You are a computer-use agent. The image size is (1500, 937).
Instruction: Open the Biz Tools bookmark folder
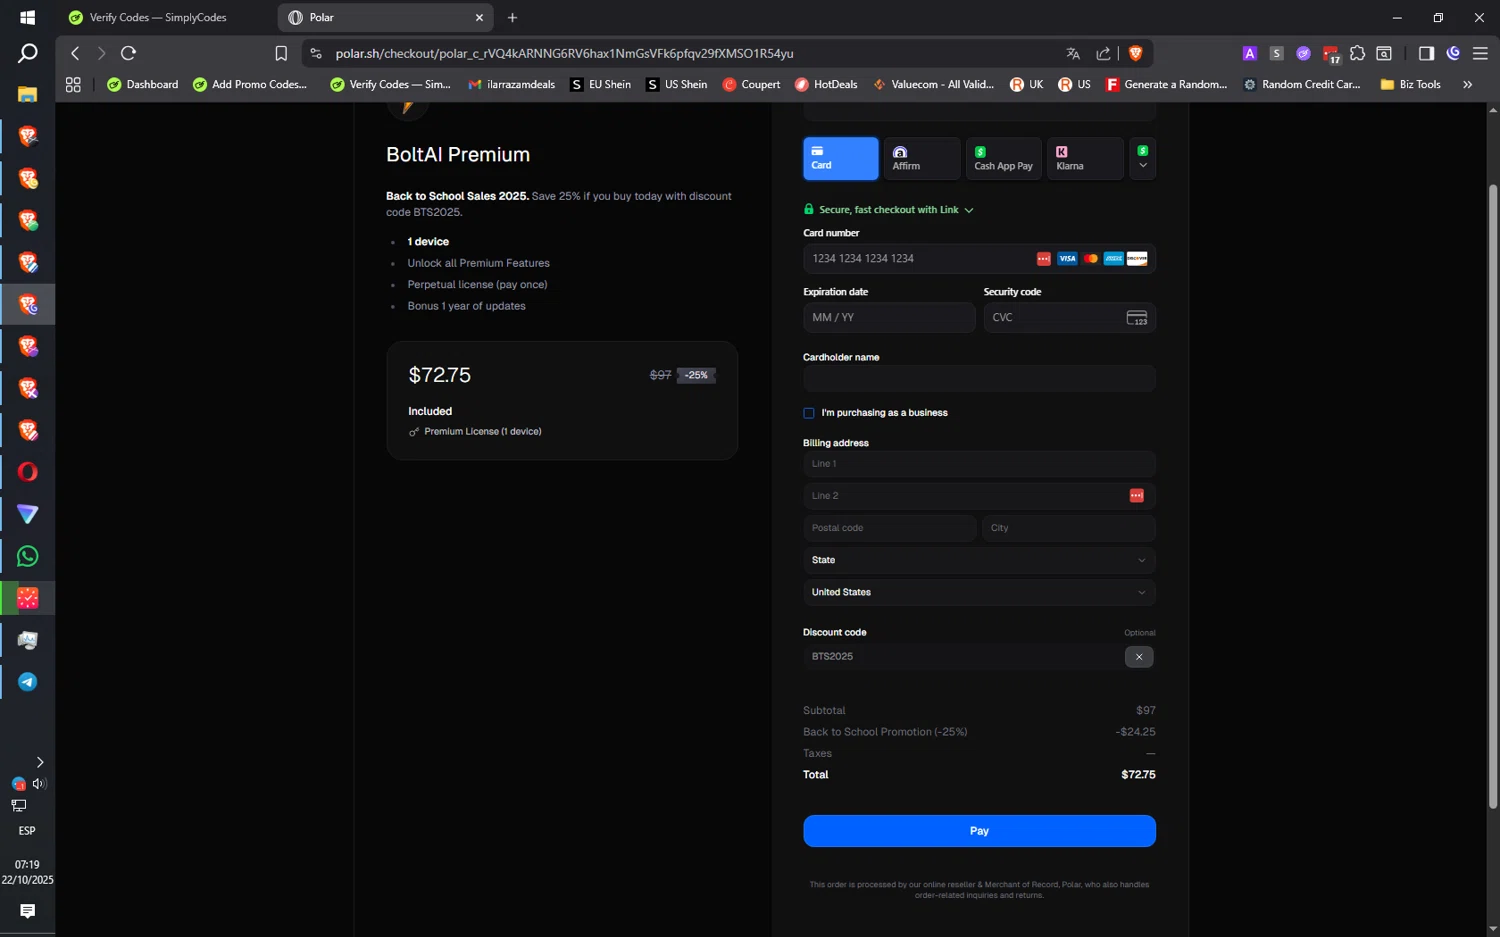(1410, 85)
